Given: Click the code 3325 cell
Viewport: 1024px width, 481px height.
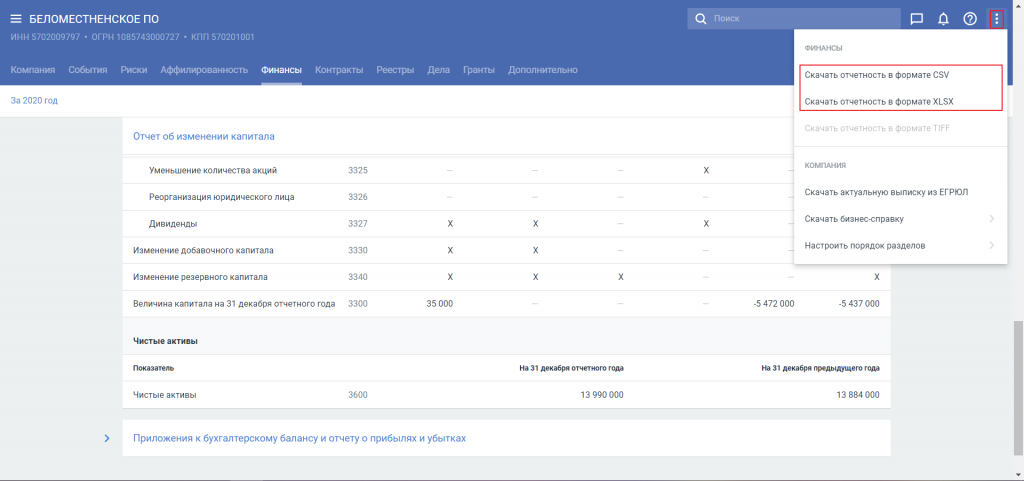Looking at the screenshot, I should (358, 170).
